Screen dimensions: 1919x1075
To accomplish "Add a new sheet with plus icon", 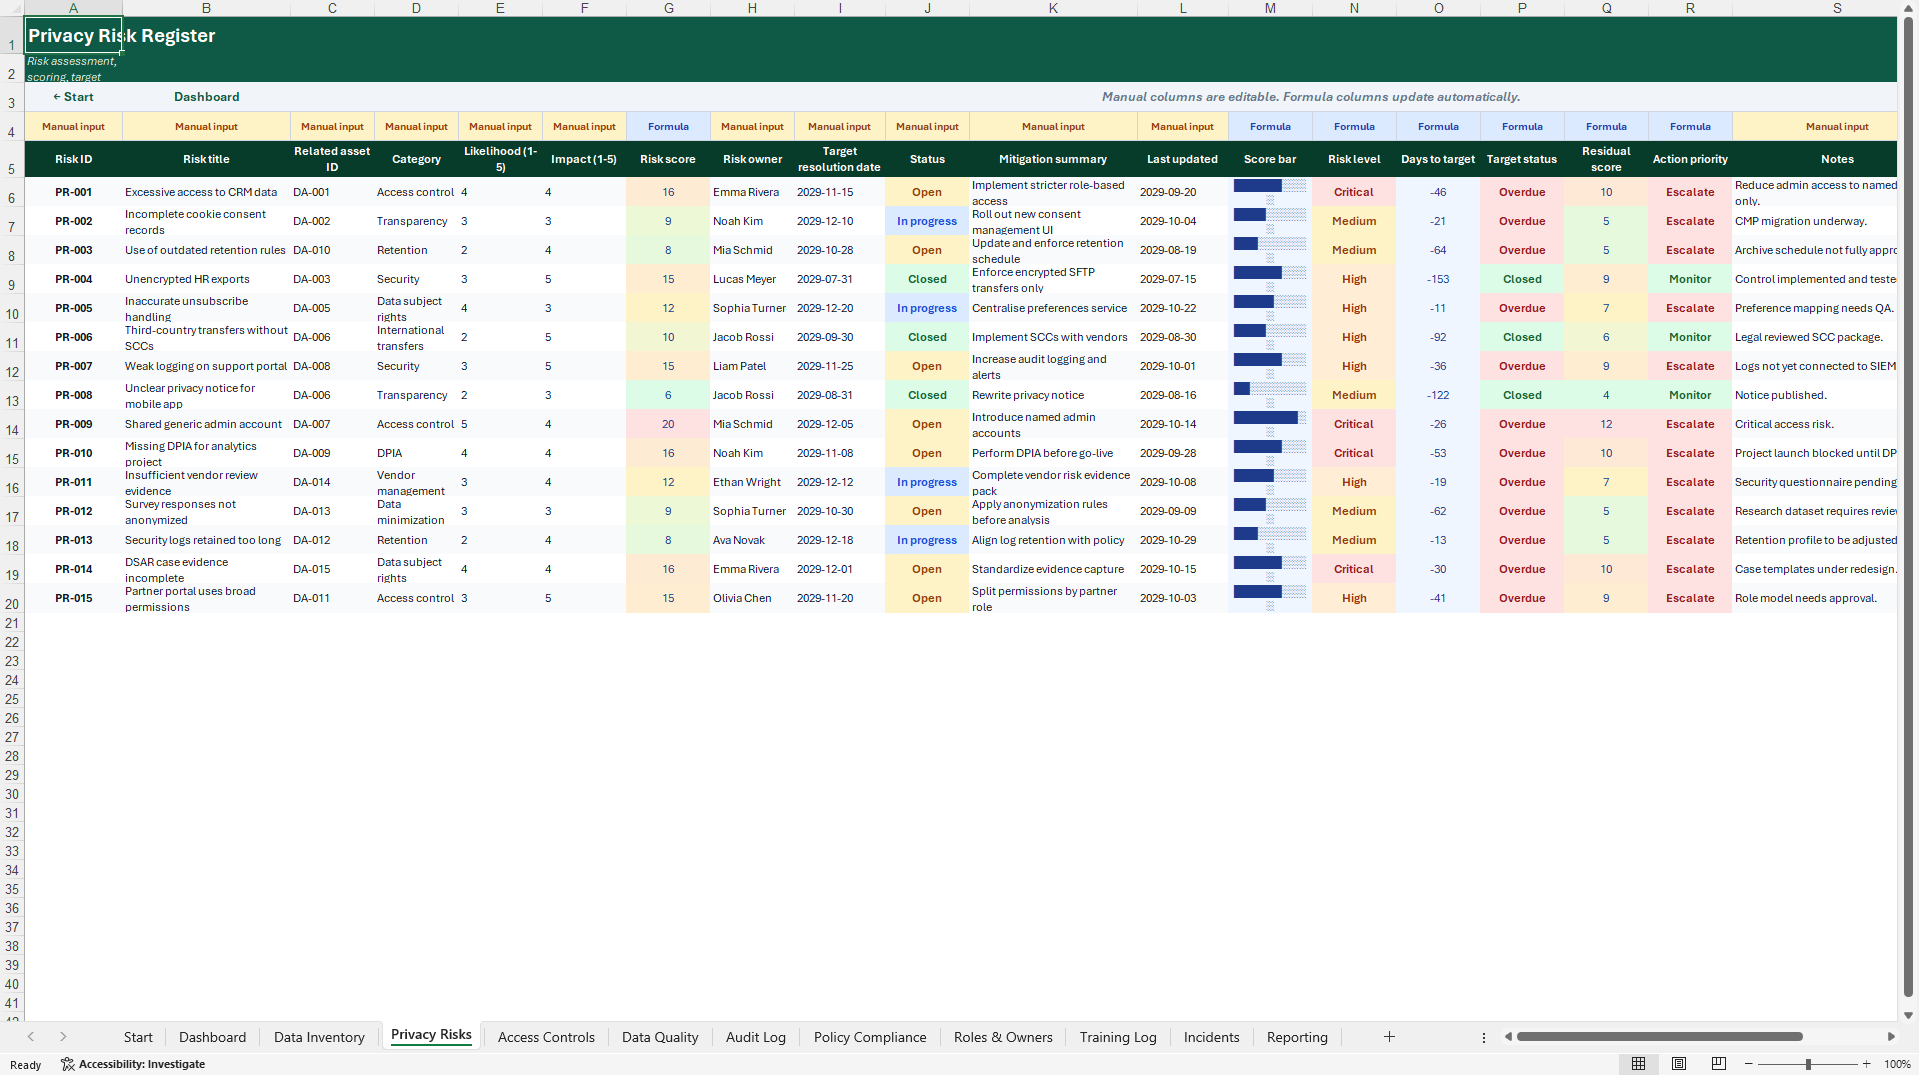I will click(1389, 1037).
